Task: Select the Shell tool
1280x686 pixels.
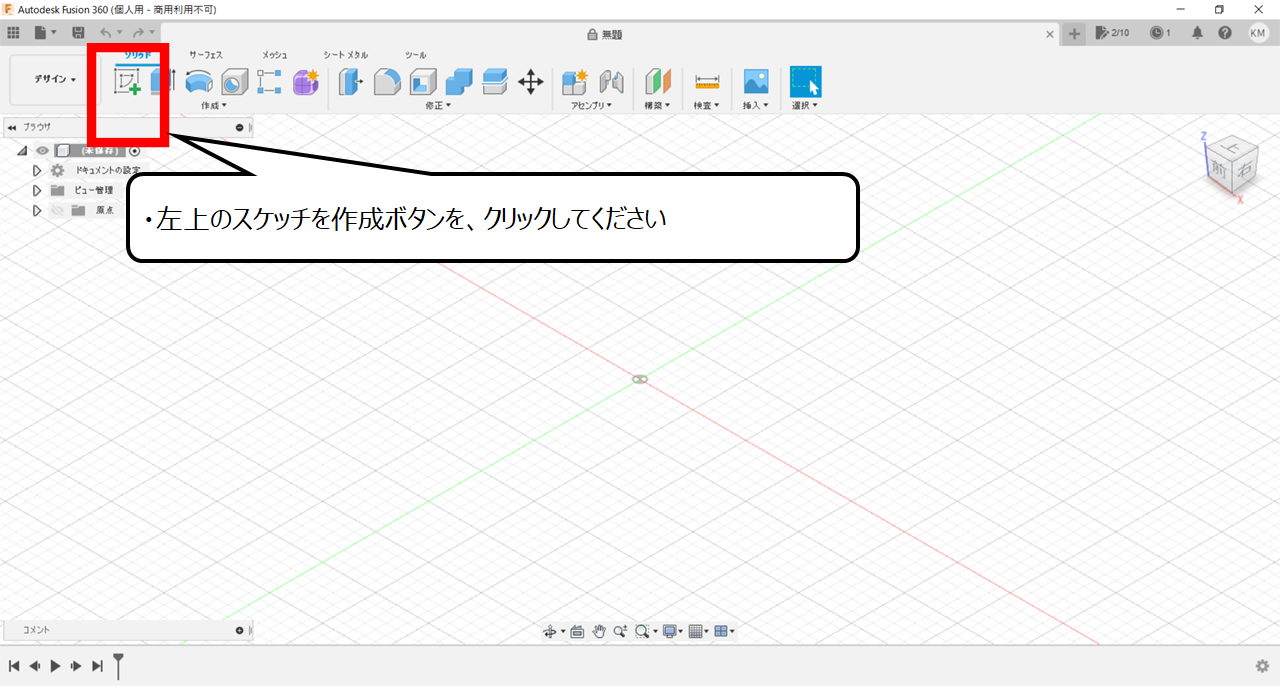Action: pyautogui.click(x=423, y=82)
